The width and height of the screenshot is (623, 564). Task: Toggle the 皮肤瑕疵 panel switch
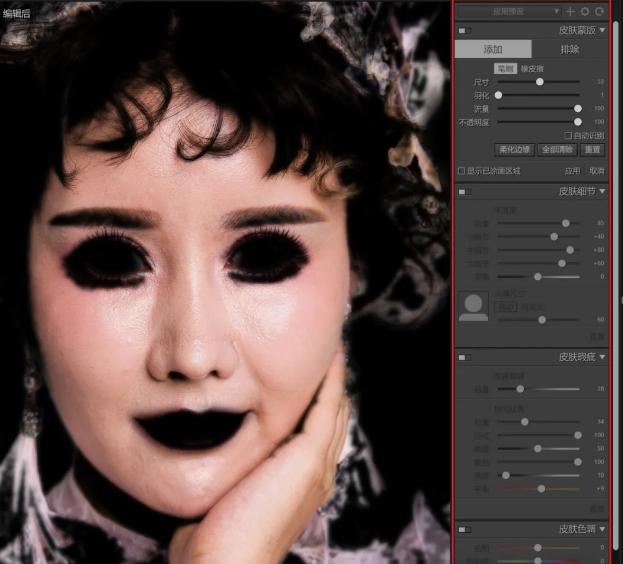point(465,357)
